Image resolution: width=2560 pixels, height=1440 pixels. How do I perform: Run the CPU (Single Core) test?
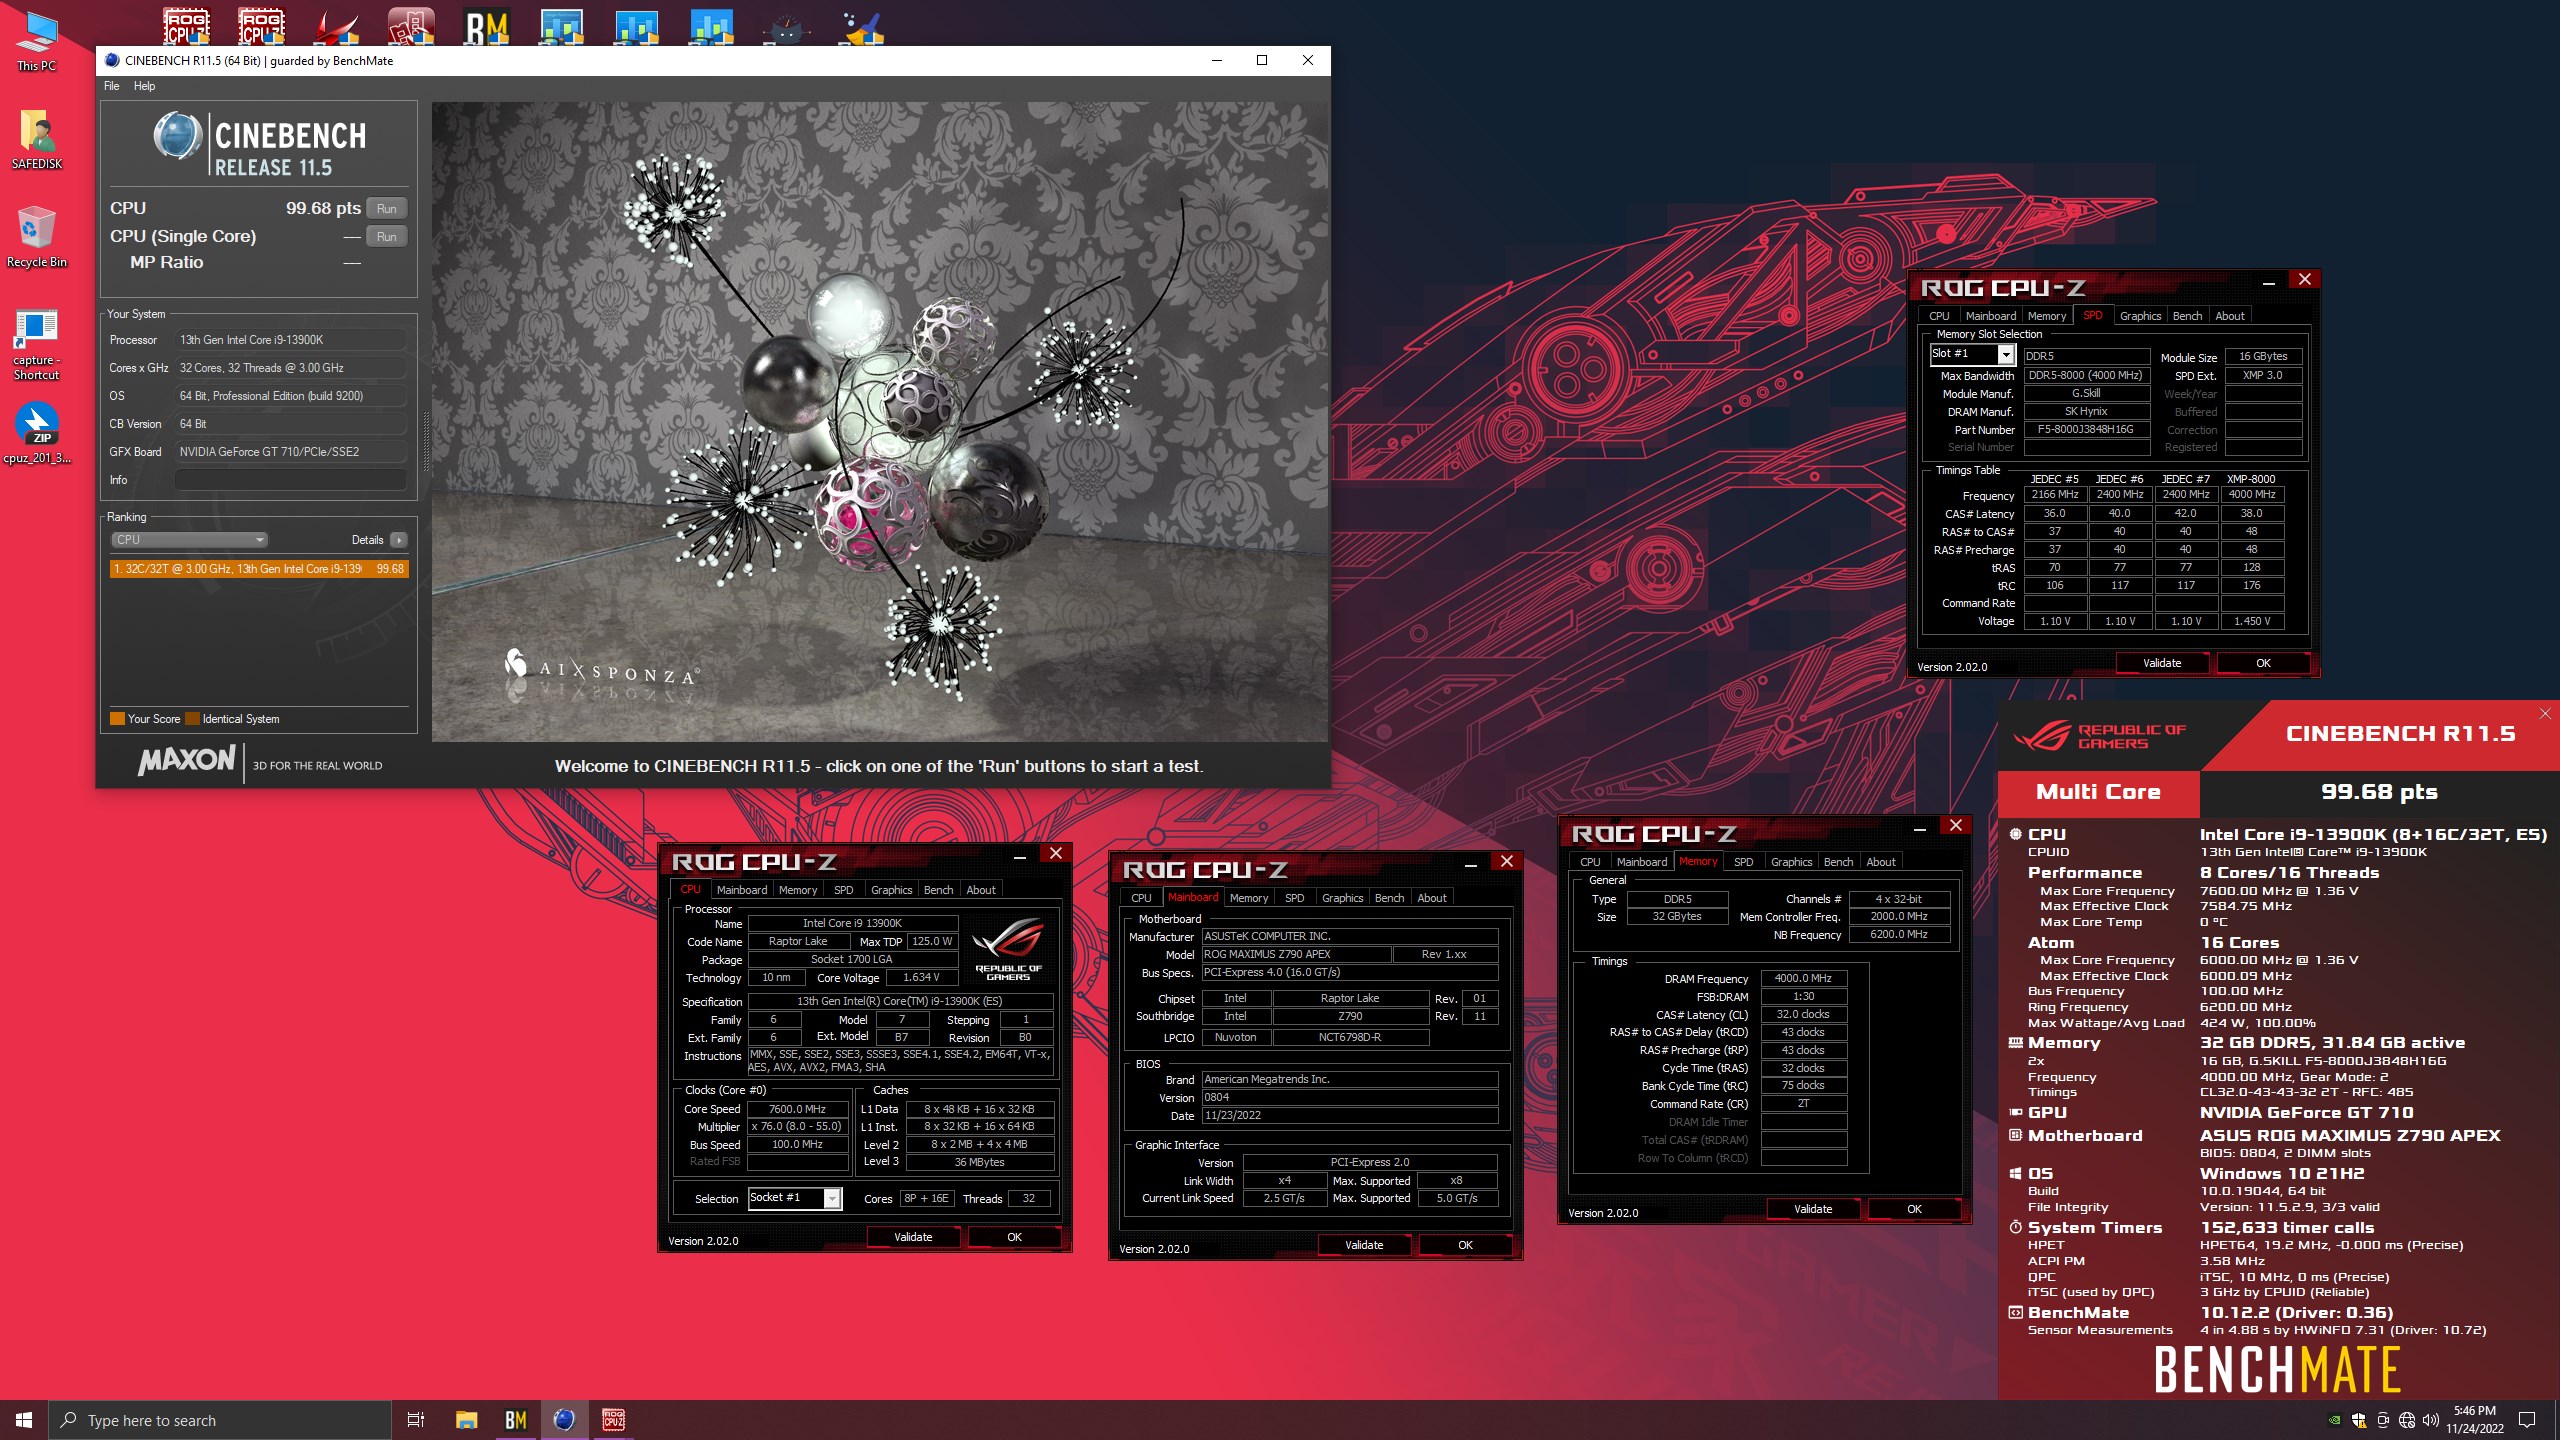pyautogui.click(x=387, y=237)
